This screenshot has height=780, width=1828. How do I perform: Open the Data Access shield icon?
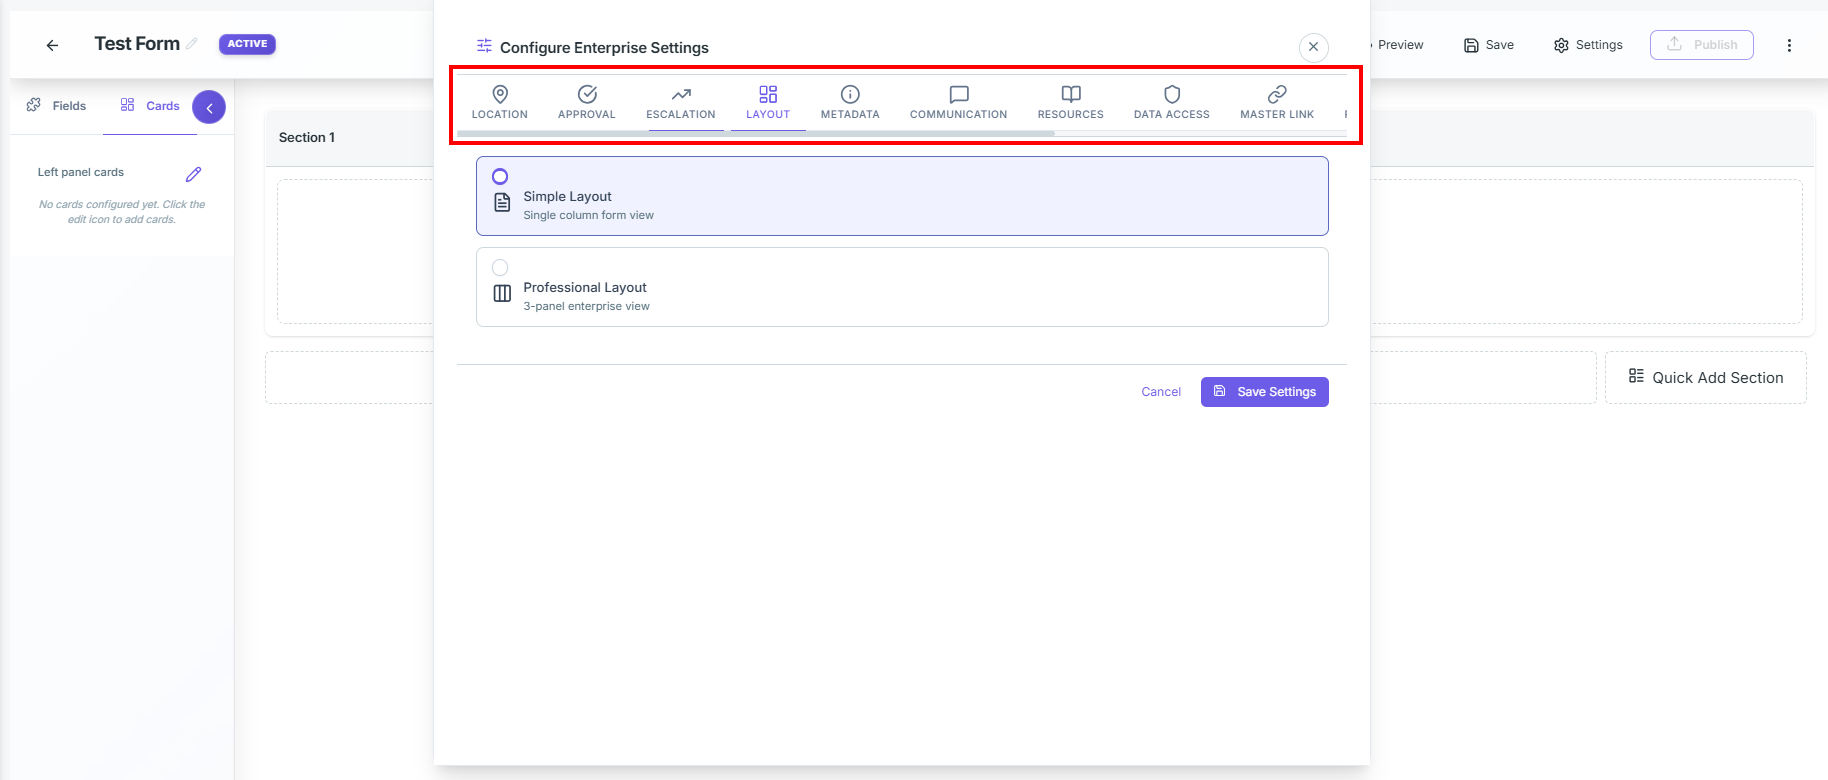click(x=1172, y=94)
